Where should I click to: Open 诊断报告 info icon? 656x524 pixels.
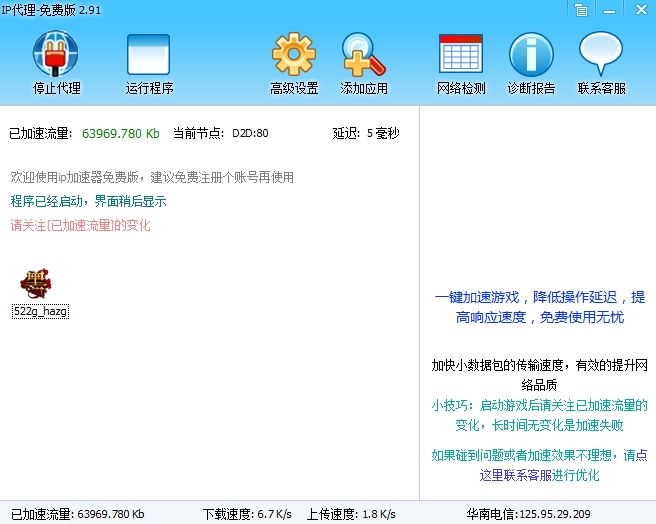pos(531,54)
